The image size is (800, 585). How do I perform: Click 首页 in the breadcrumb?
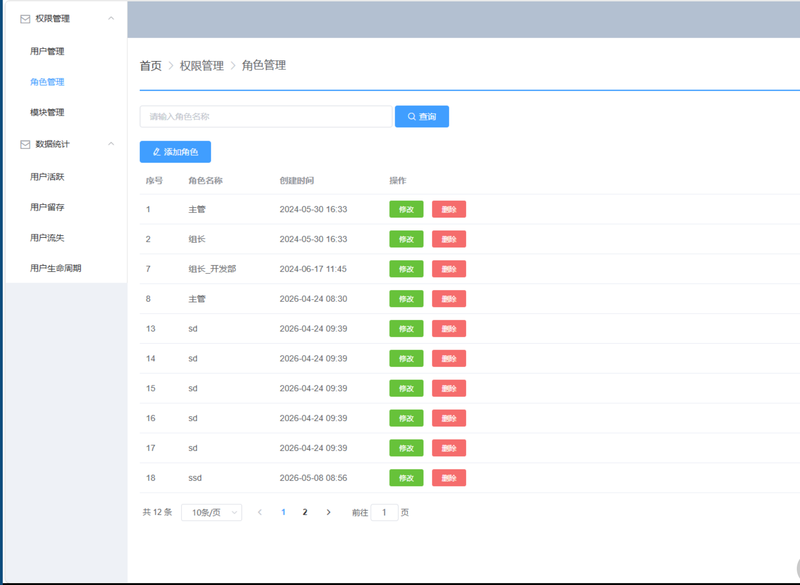(151, 66)
